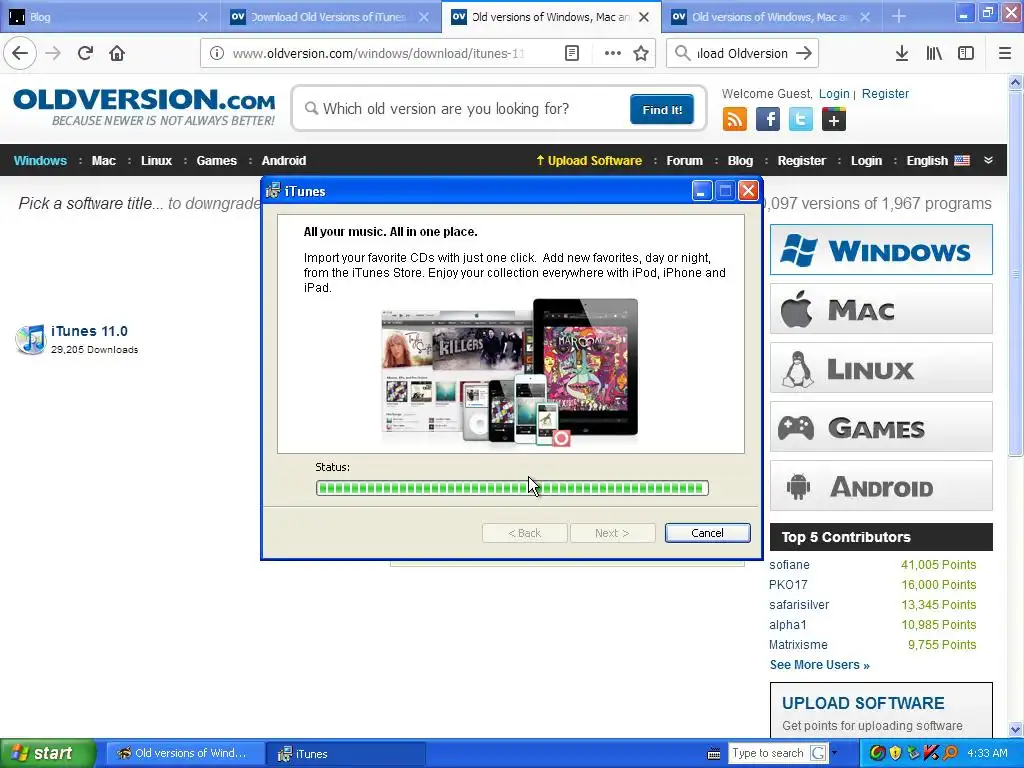Viewport: 1024px width, 768px height.
Task: Open the iTunes 11.0 title link
Action: point(89,331)
